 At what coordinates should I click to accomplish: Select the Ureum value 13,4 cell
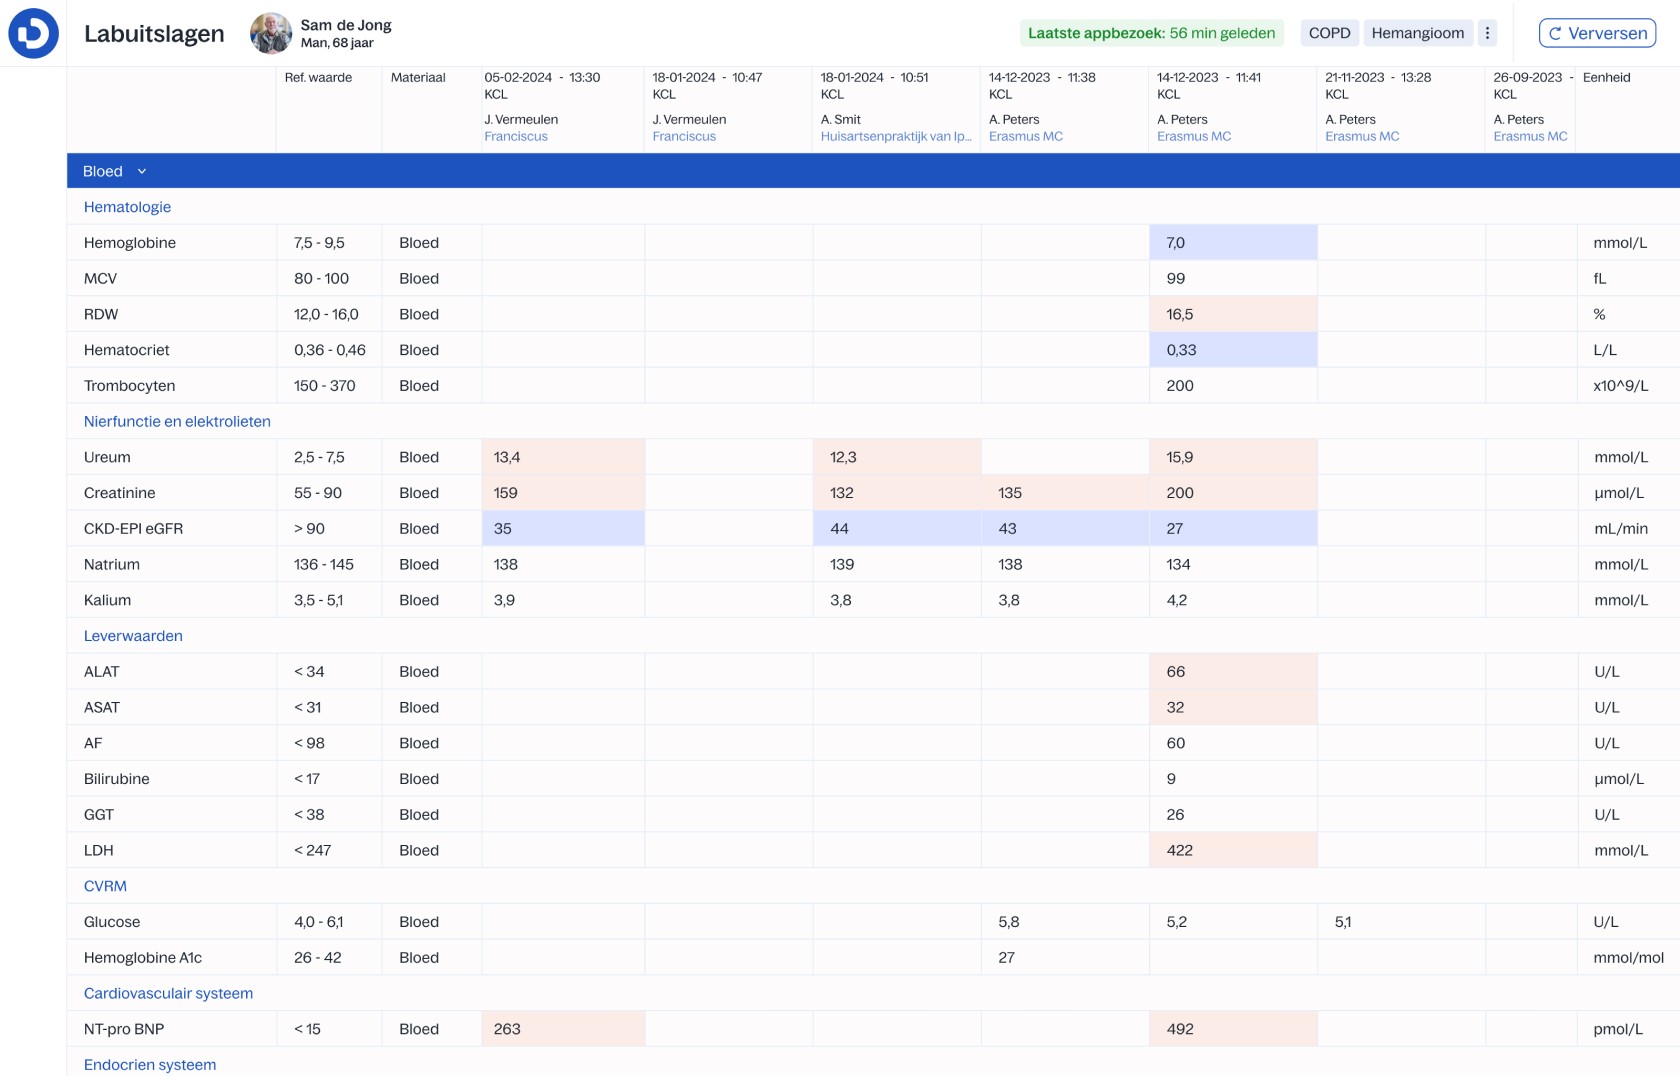tap(563, 457)
